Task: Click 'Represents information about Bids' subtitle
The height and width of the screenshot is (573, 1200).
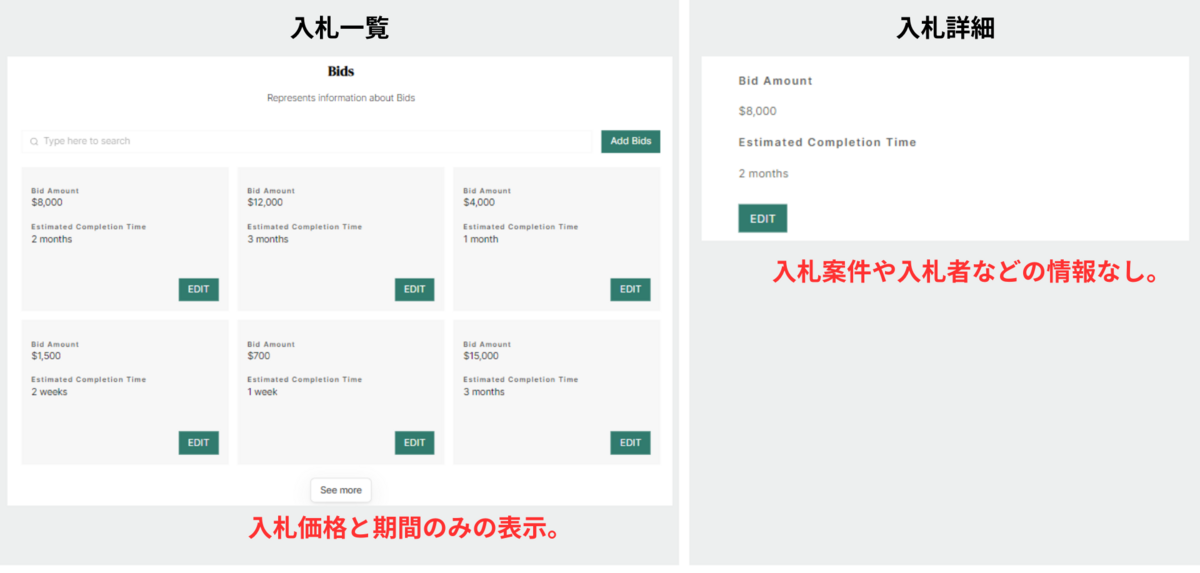Action: point(341,98)
